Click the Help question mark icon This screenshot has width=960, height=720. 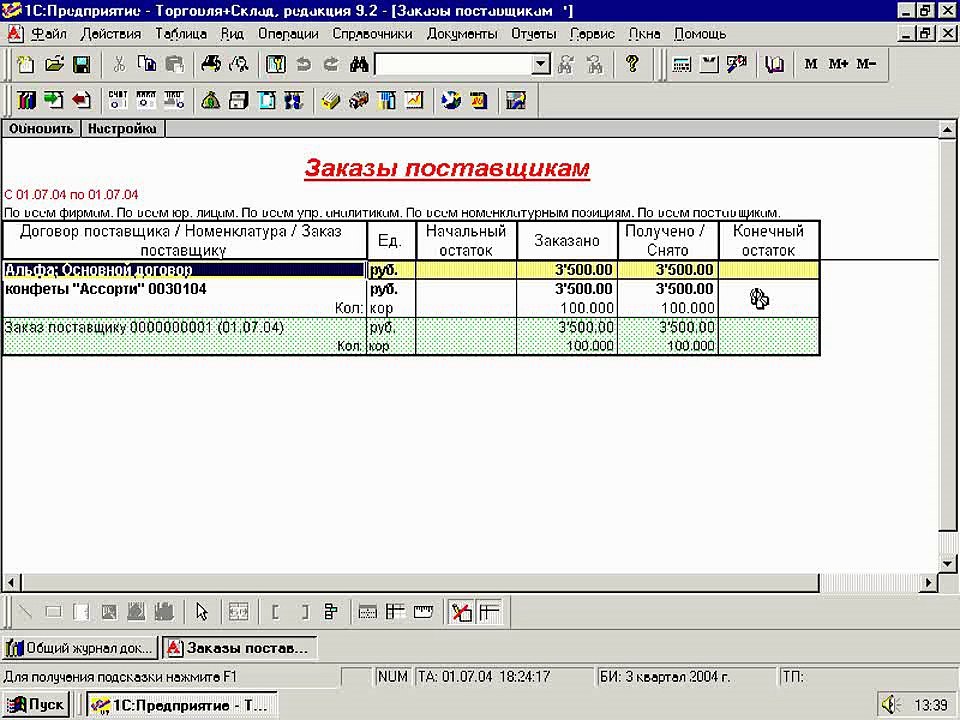point(632,64)
